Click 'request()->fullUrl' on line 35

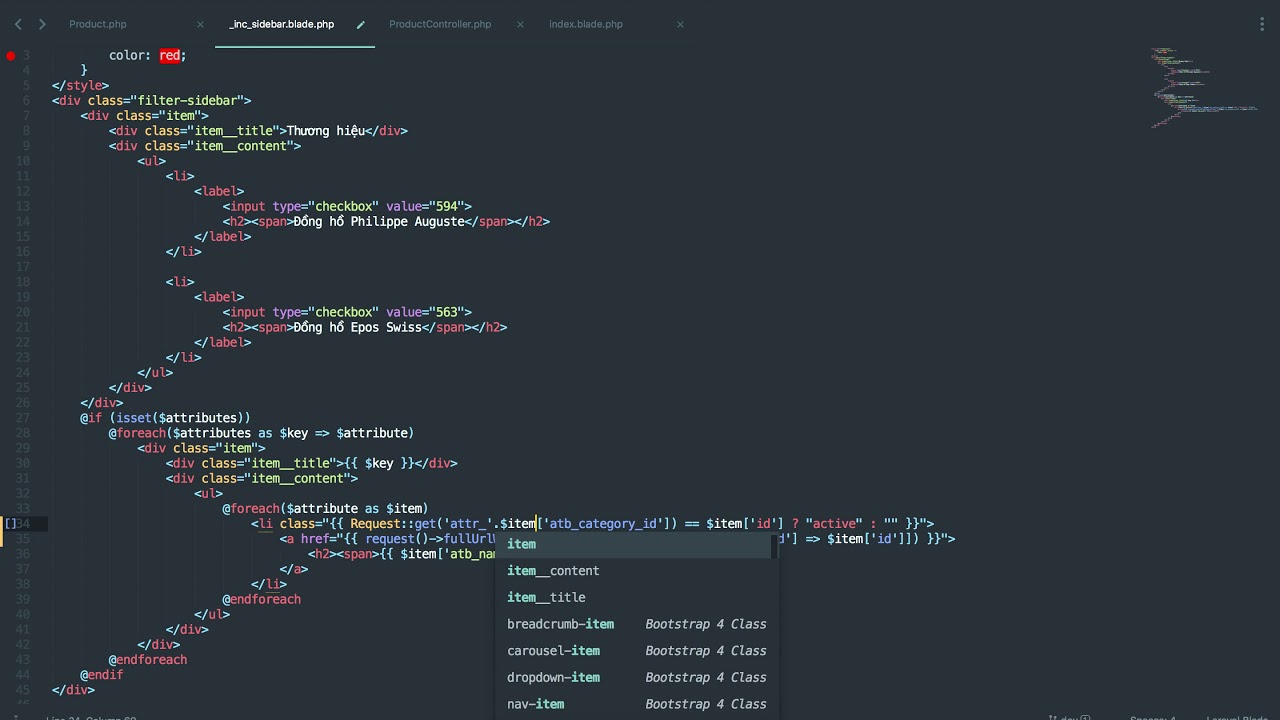click(432, 539)
